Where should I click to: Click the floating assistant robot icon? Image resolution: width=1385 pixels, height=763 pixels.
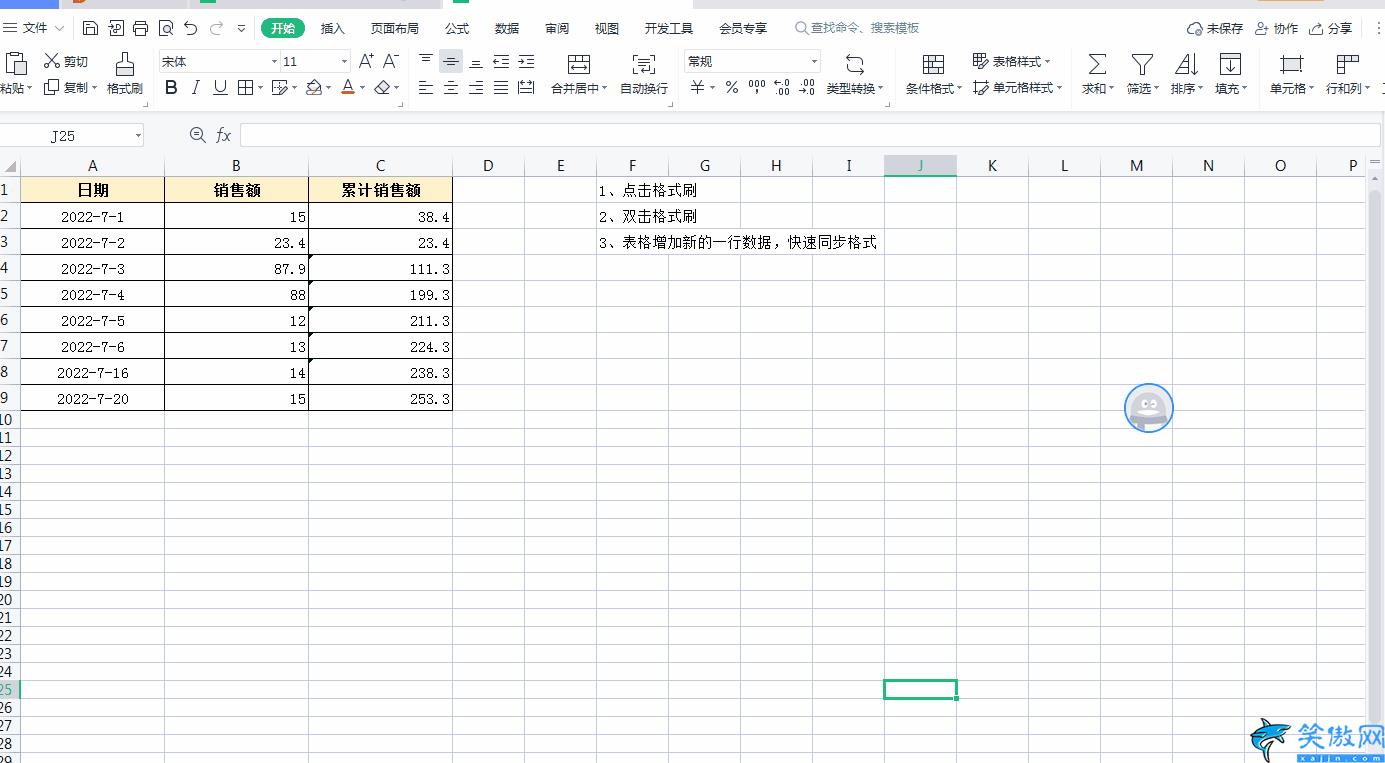coord(1149,408)
